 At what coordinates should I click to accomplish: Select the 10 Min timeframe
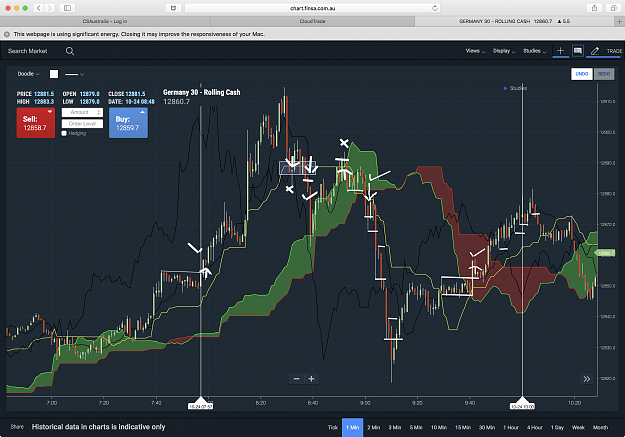(x=438, y=427)
